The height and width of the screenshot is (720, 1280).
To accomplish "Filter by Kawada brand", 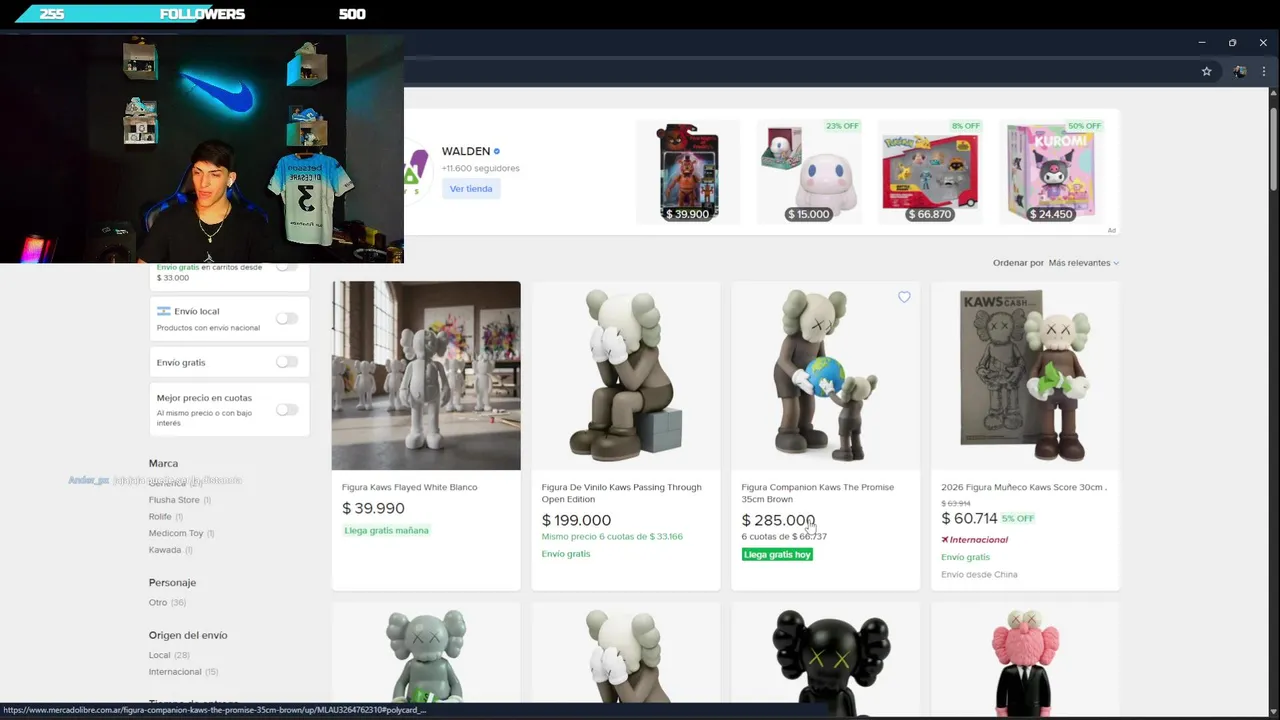I will [x=170, y=550].
